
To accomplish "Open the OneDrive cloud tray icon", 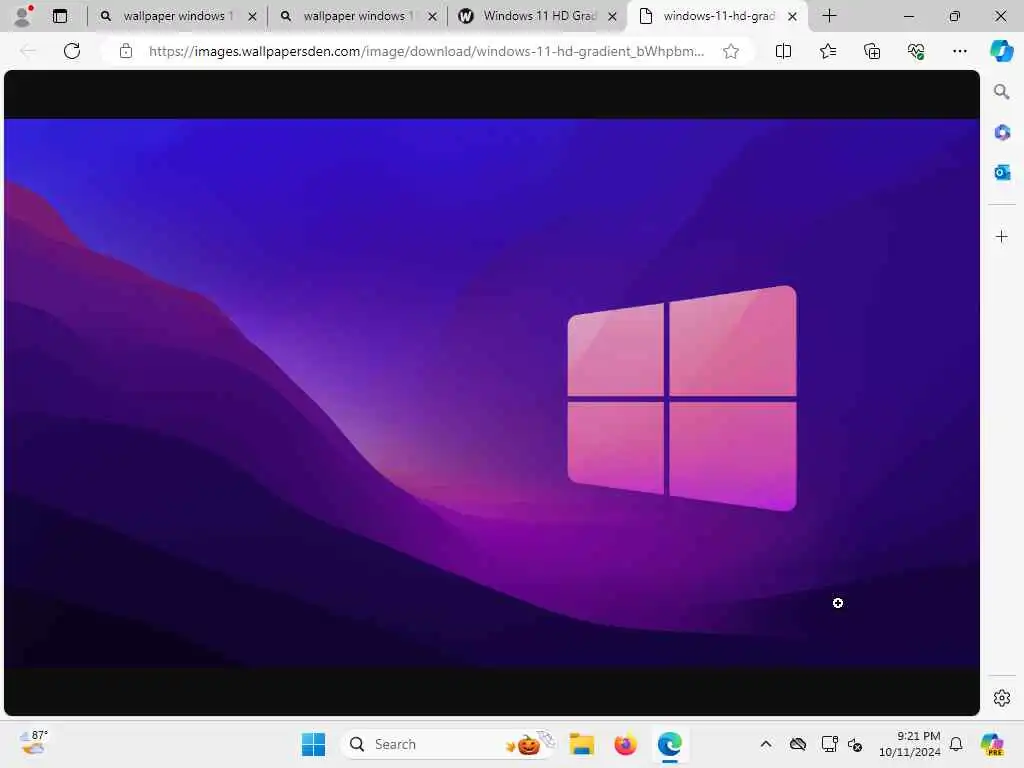I will (797, 744).
